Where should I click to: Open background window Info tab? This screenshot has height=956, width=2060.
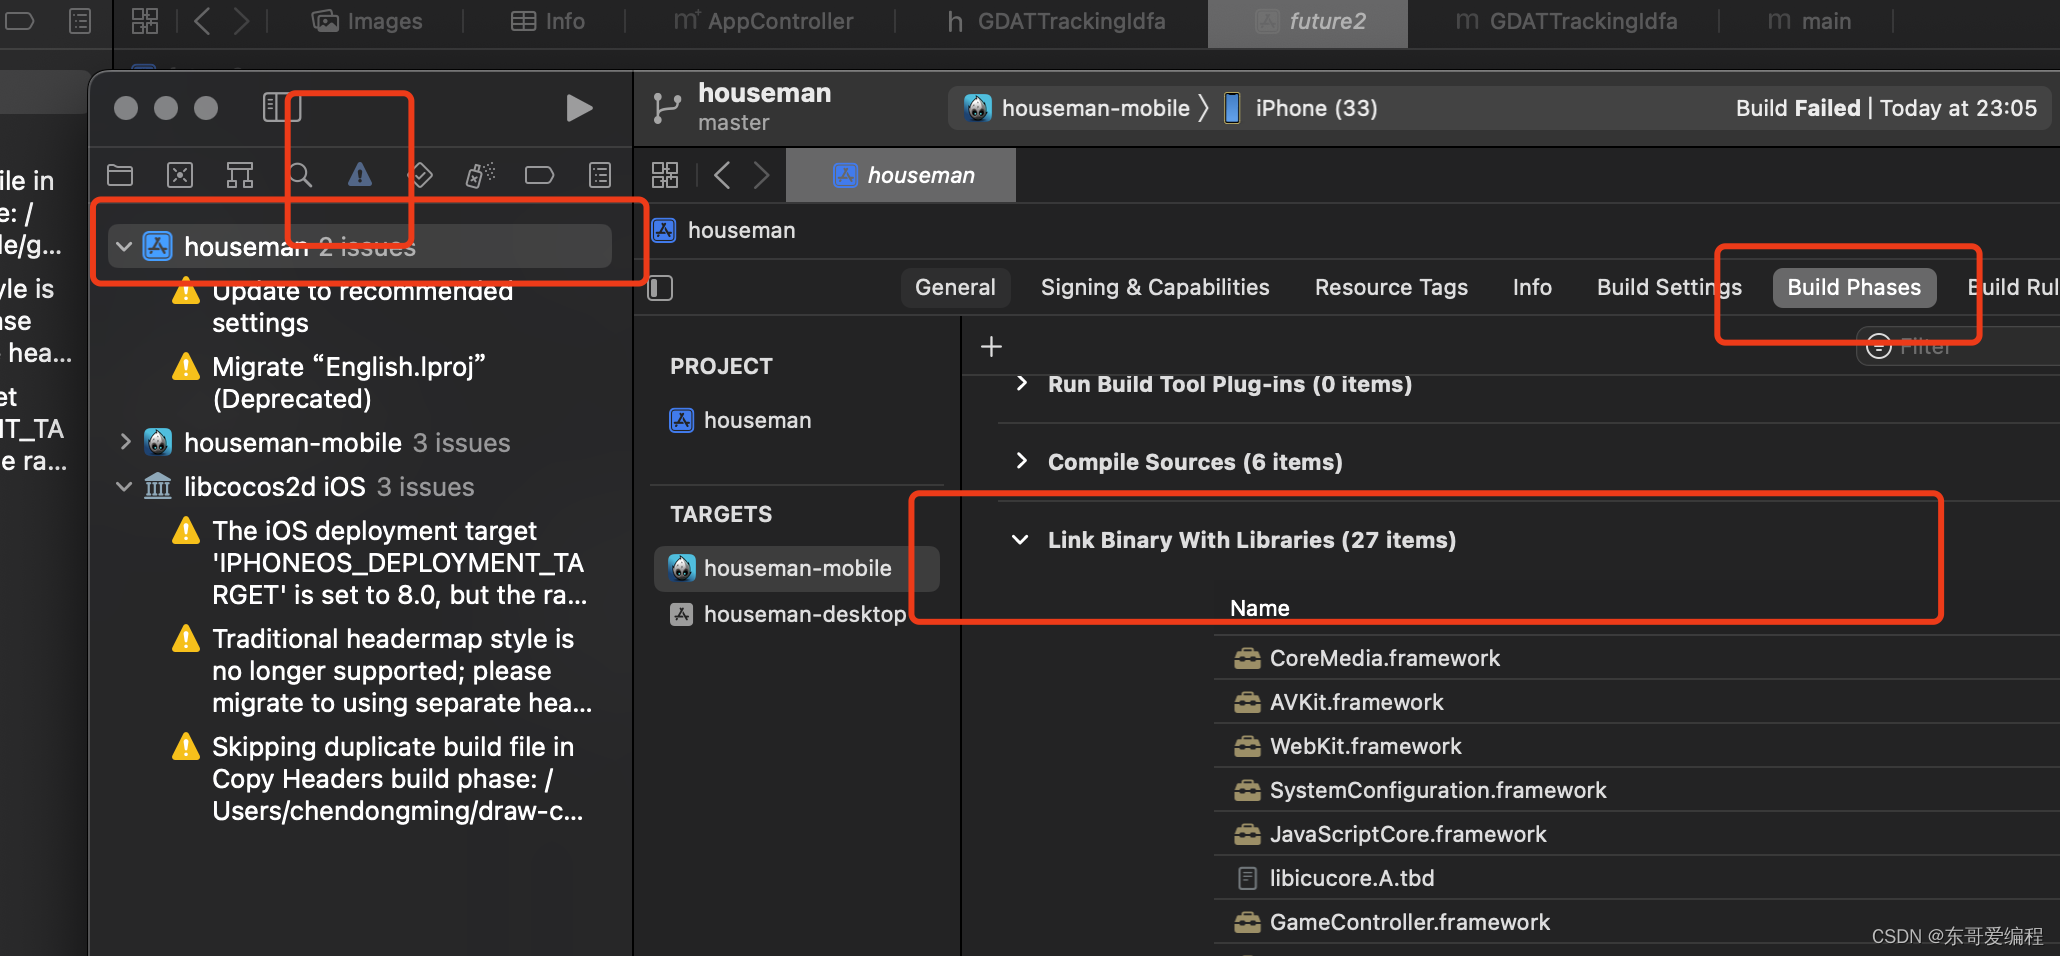548,21
